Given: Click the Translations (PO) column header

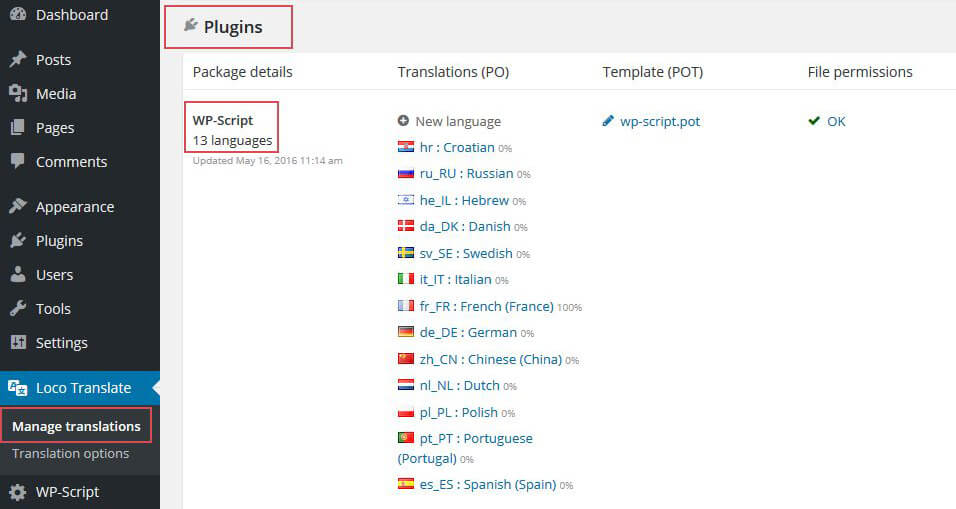Looking at the screenshot, I should pos(453,72).
